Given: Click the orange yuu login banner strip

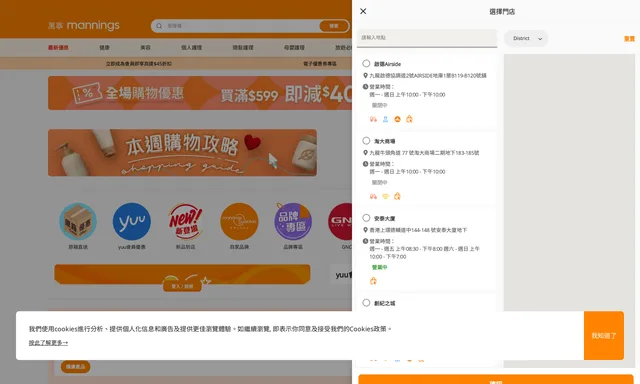Looking at the screenshot, I should pos(182,273).
